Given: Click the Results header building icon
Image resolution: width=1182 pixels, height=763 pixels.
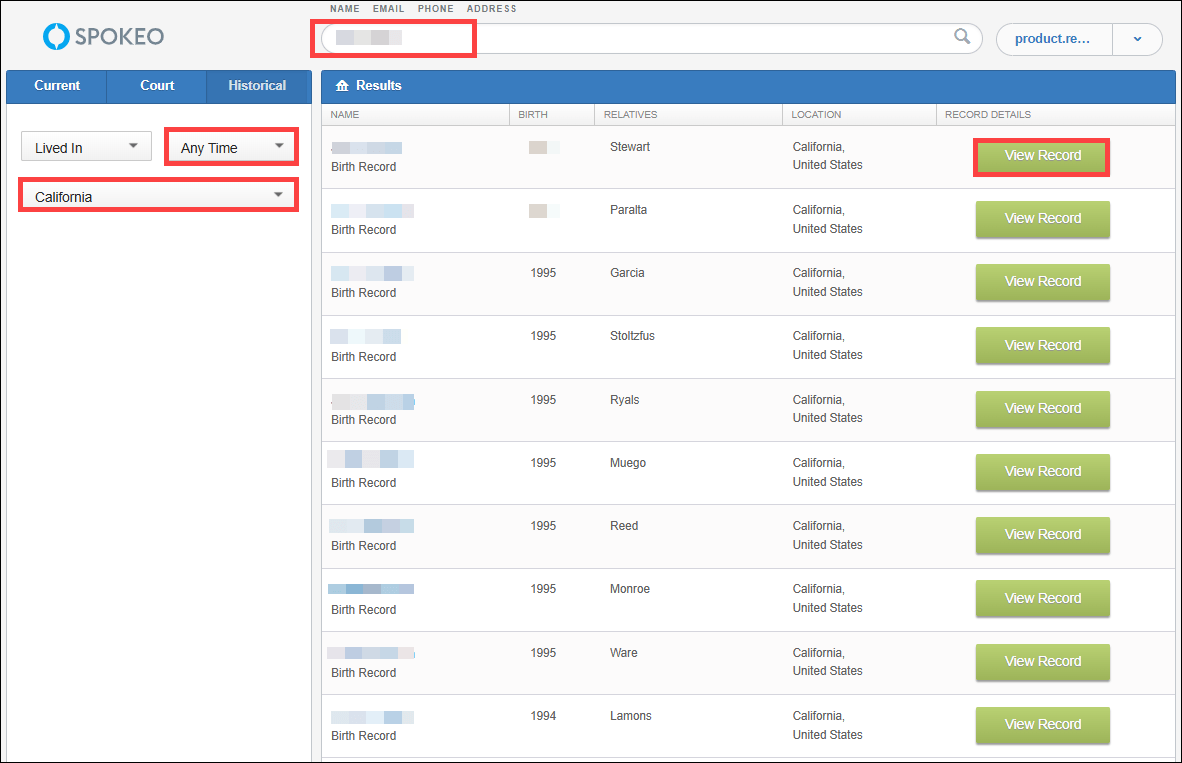Looking at the screenshot, I should 342,86.
